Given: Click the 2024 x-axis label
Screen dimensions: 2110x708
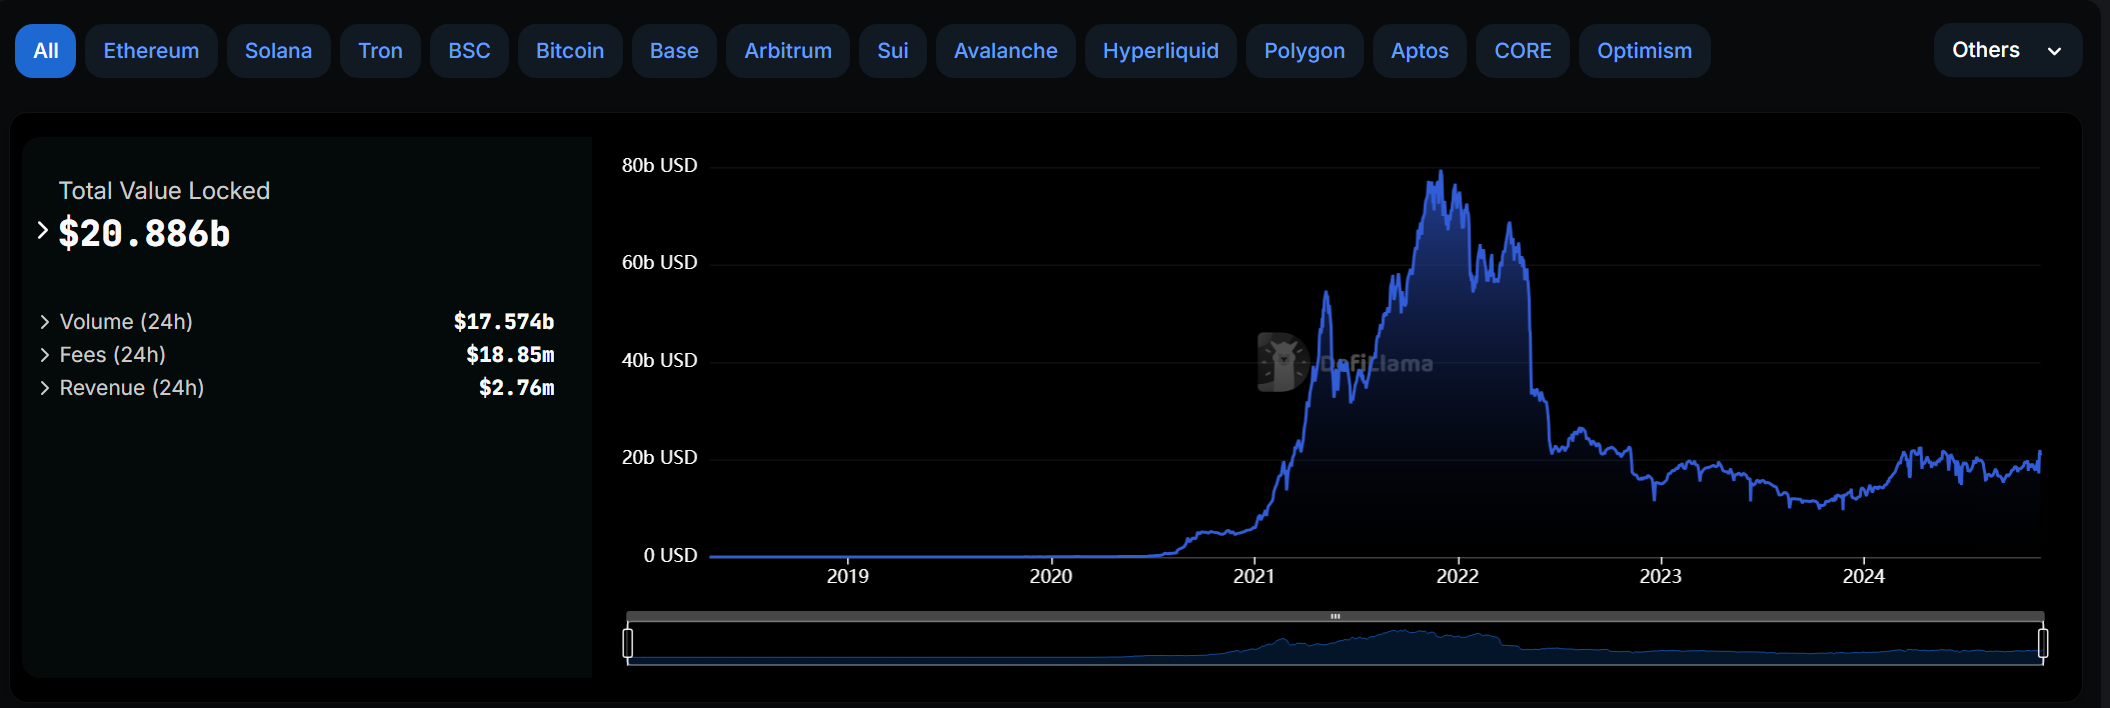Looking at the screenshot, I should [1864, 576].
